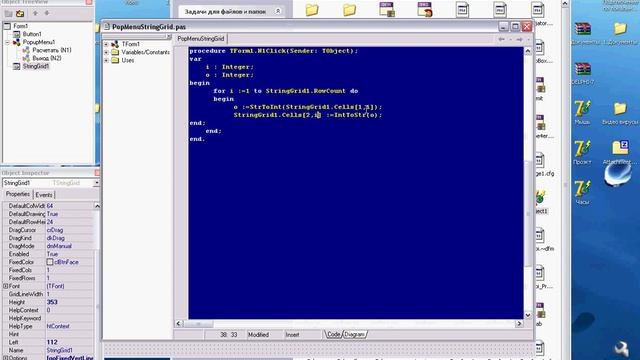Switch to the Events tab
This screenshot has height=360, width=640.
coord(44,195)
